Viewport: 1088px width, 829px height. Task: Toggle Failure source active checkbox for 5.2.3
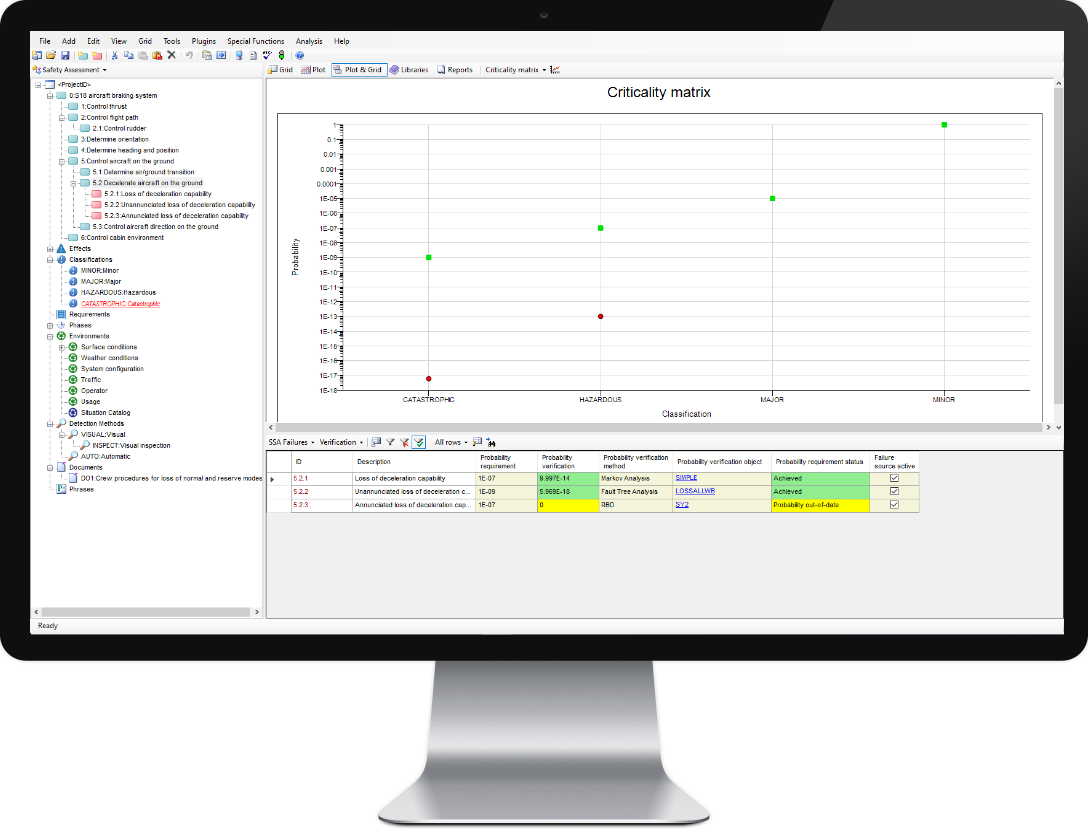(x=894, y=505)
